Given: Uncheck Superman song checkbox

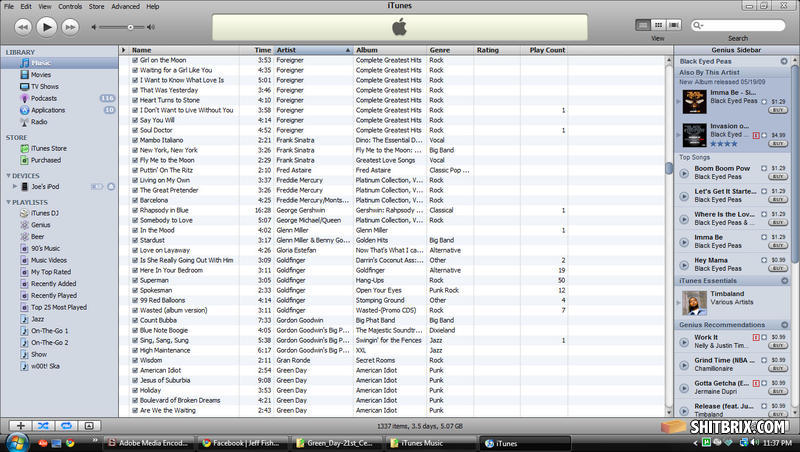Looking at the screenshot, I should click(x=135, y=280).
